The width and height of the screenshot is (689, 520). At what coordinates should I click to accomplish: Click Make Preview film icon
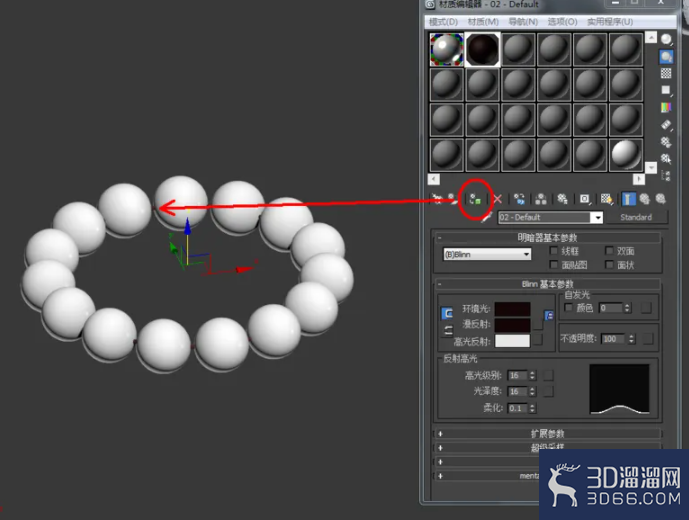tap(666, 125)
